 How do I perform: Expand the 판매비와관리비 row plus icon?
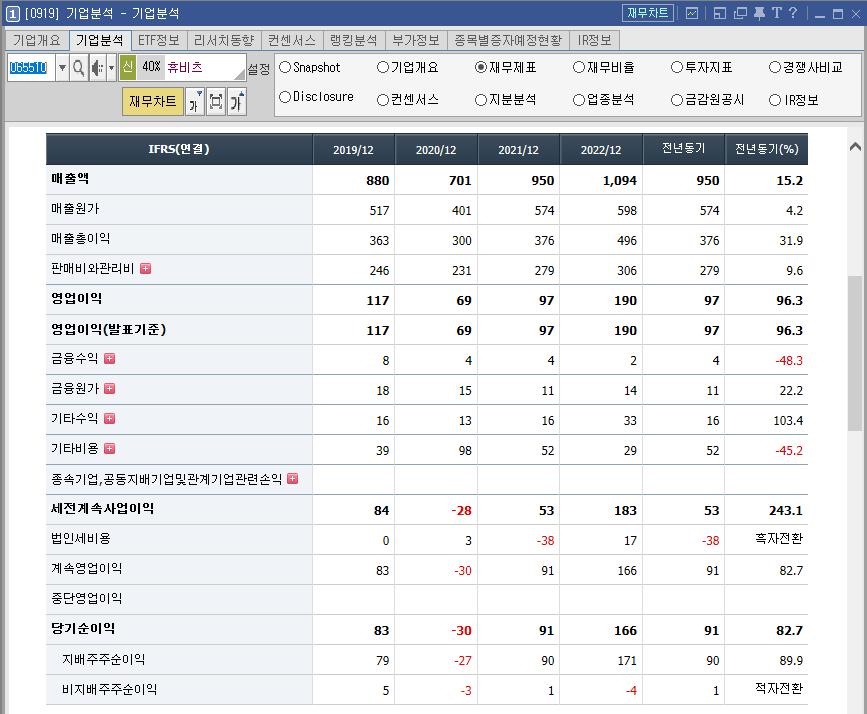pyautogui.click(x=145, y=268)
